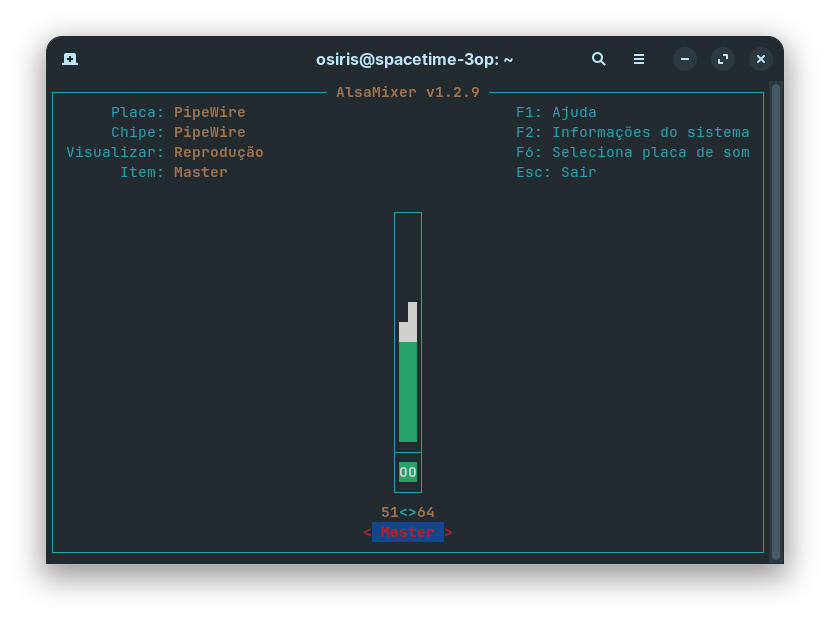This screenshot has height=620, width=830.
Task: Open the hamburger menu in header
Action: 639,59
